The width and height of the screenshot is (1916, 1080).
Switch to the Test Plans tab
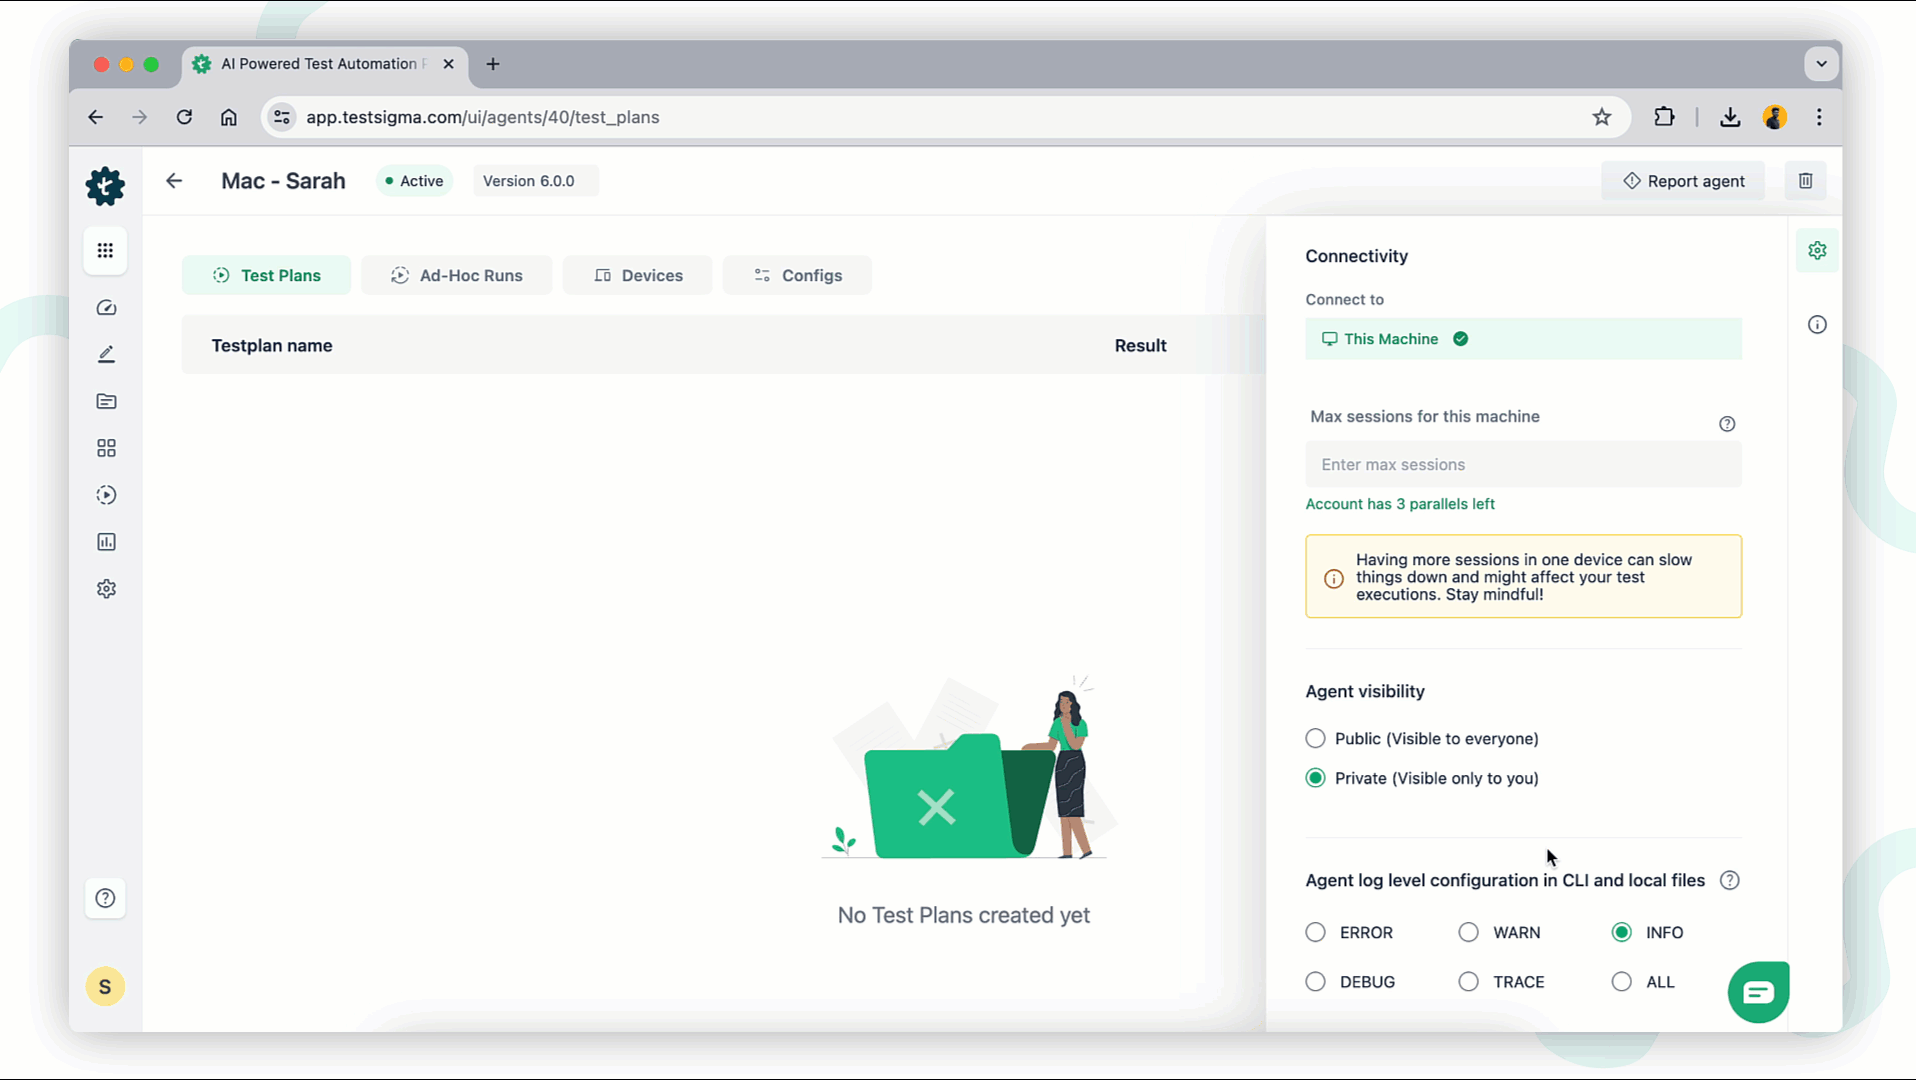(x=266, y=275)
